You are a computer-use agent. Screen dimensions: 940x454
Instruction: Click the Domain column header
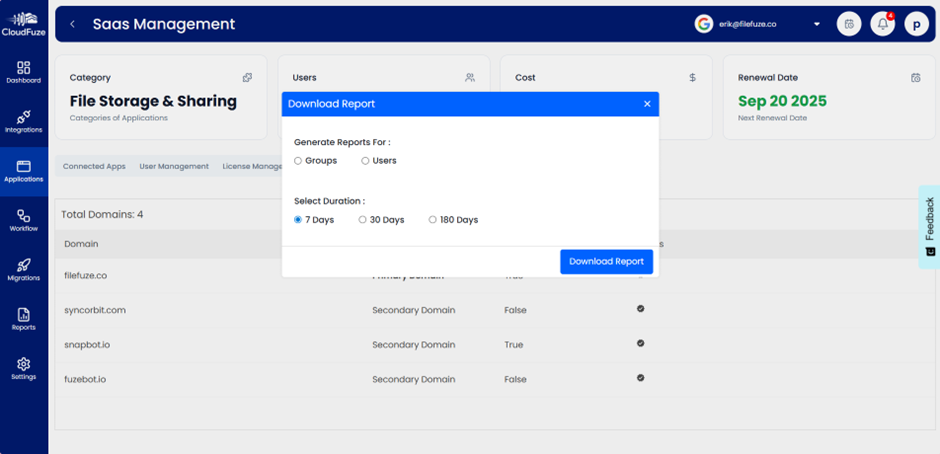82,244
